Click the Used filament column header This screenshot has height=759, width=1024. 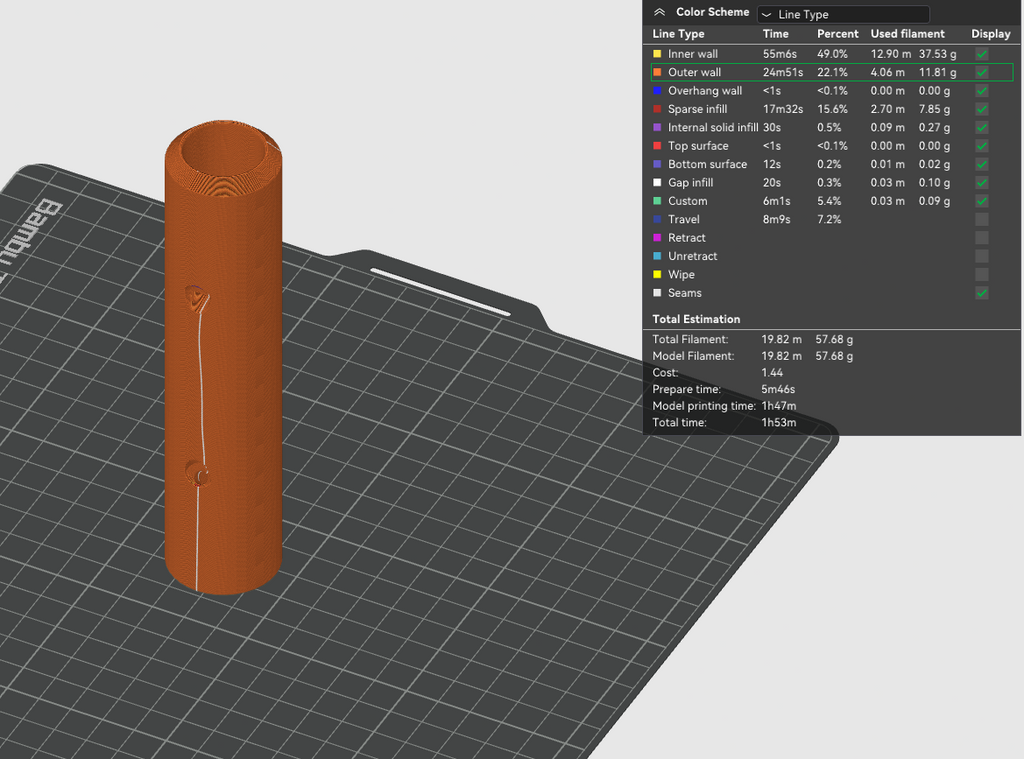coord(907,34)
